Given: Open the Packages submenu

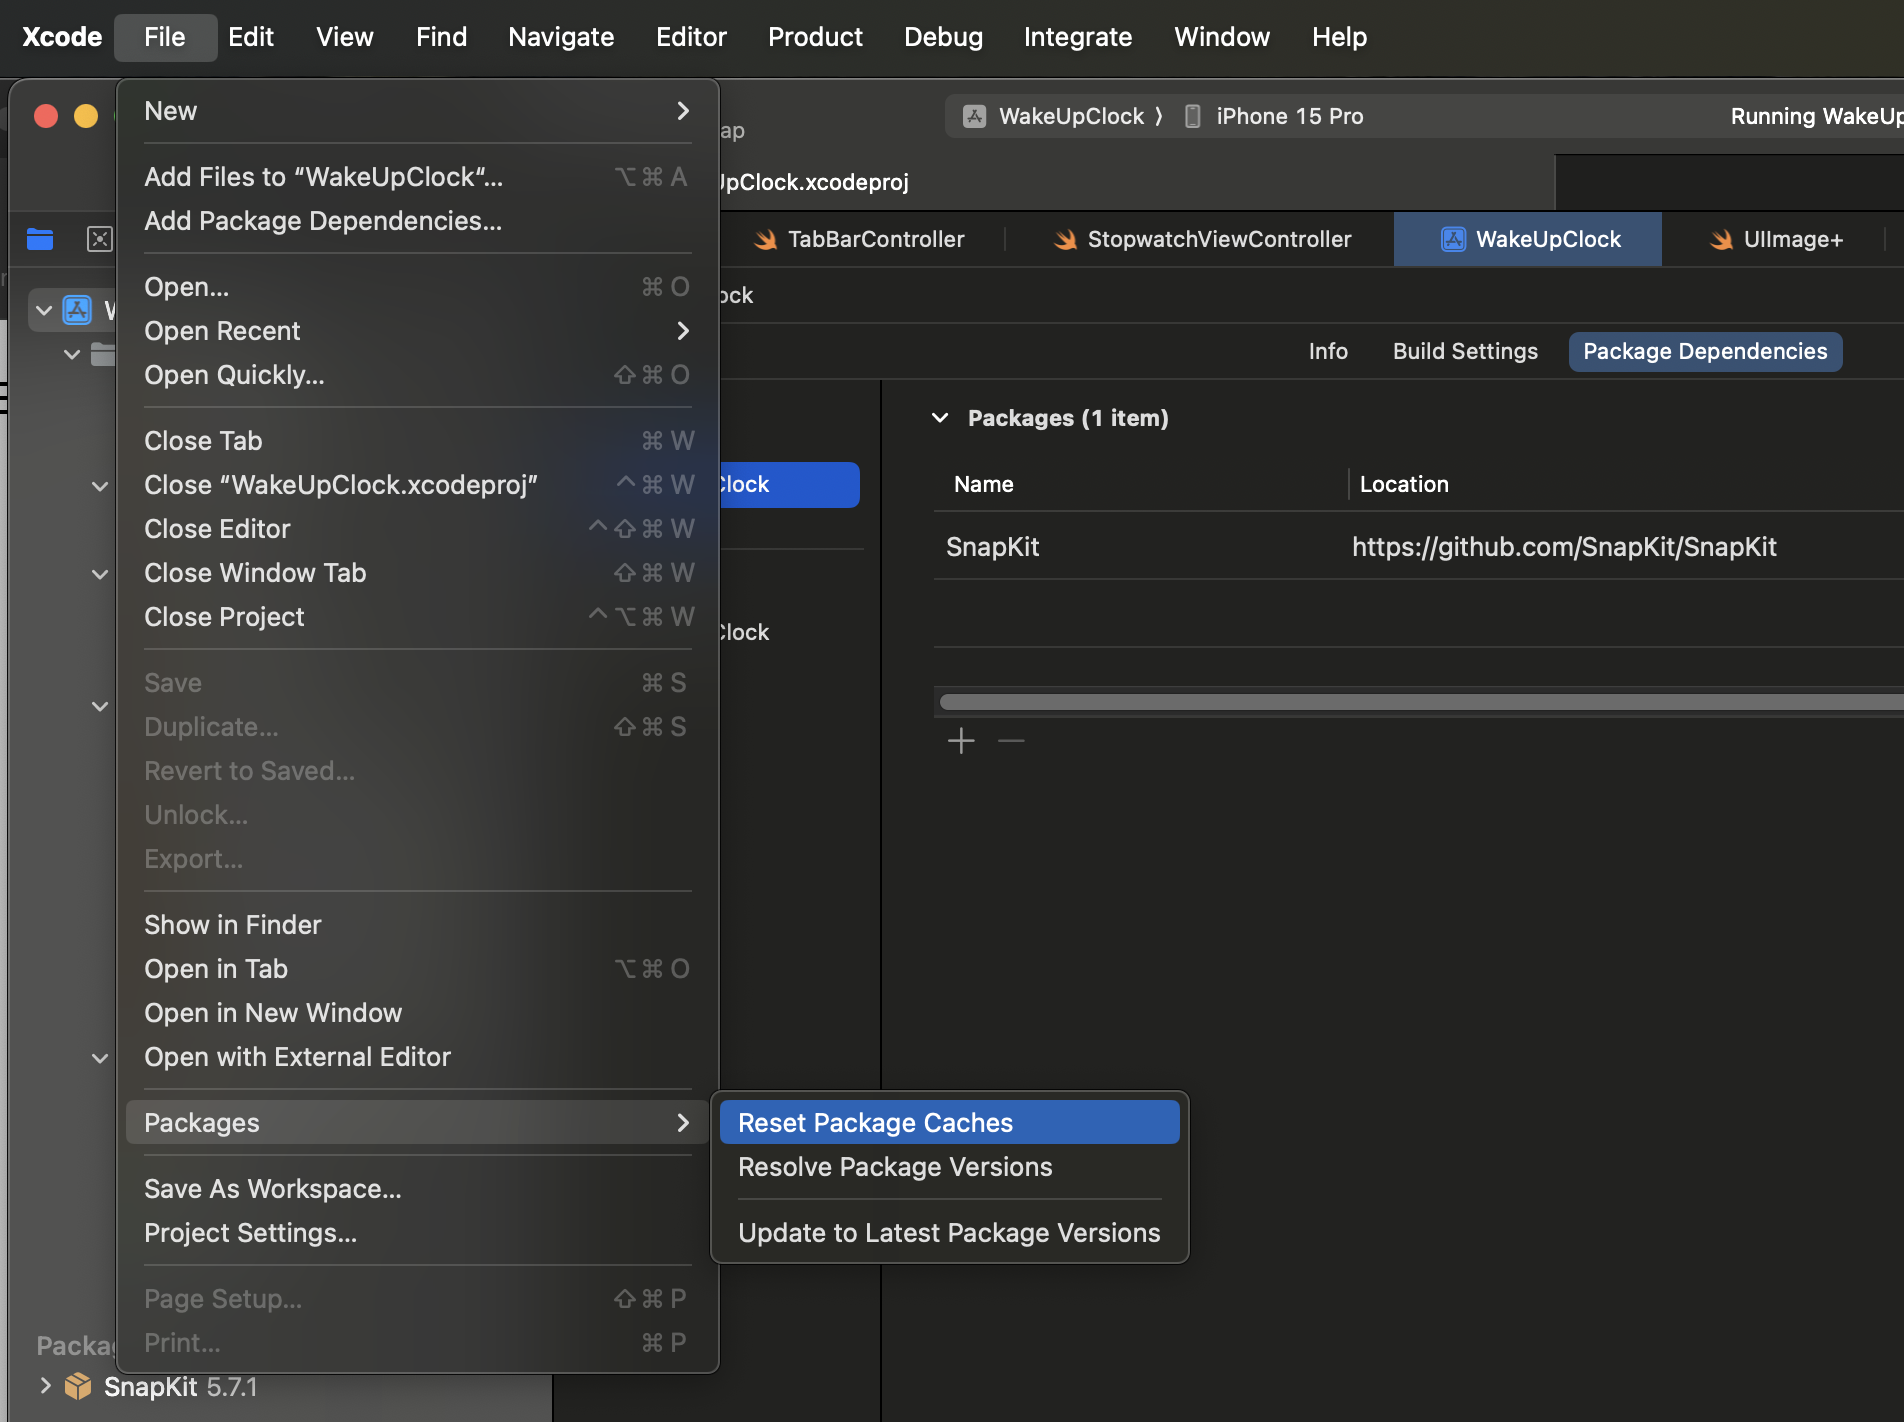Looking at the screenshot, I should pos(418,1123).
